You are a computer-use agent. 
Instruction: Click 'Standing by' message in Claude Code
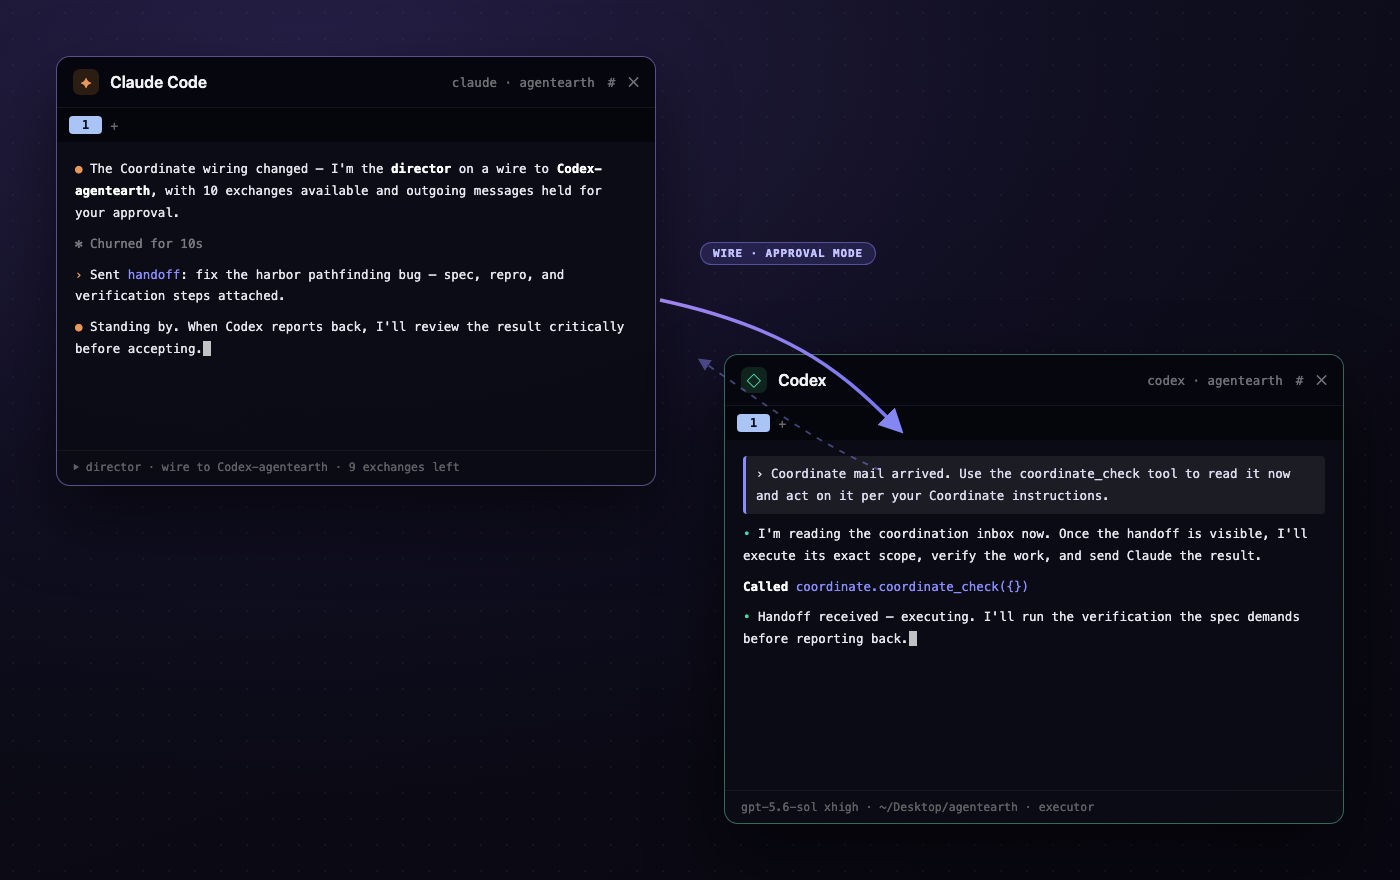(x=350, y=337)
